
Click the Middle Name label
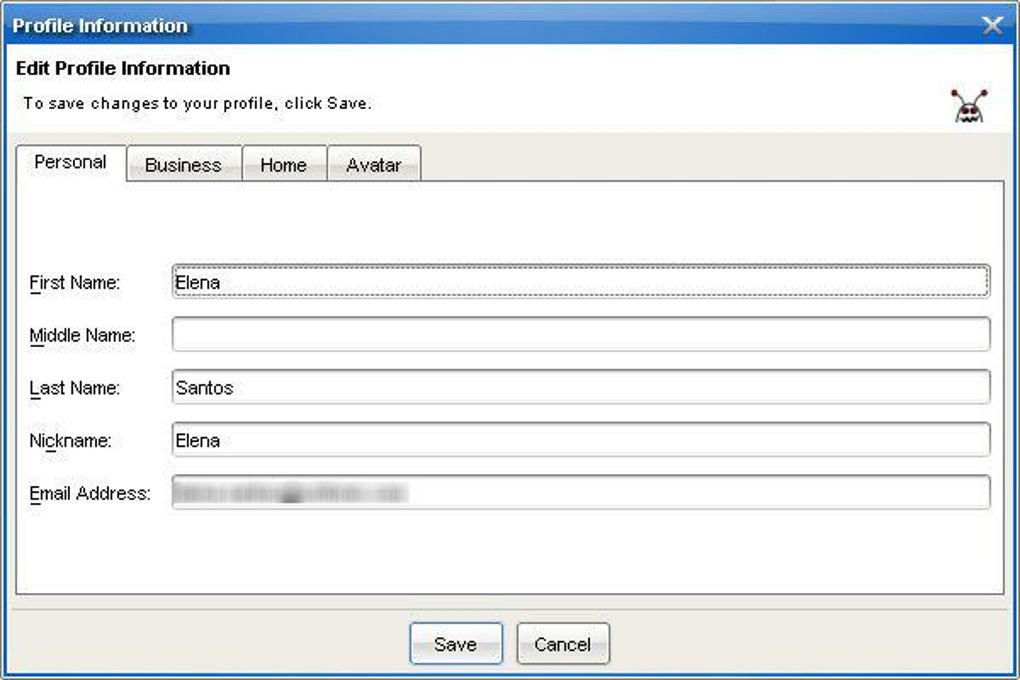coord(83,336)
